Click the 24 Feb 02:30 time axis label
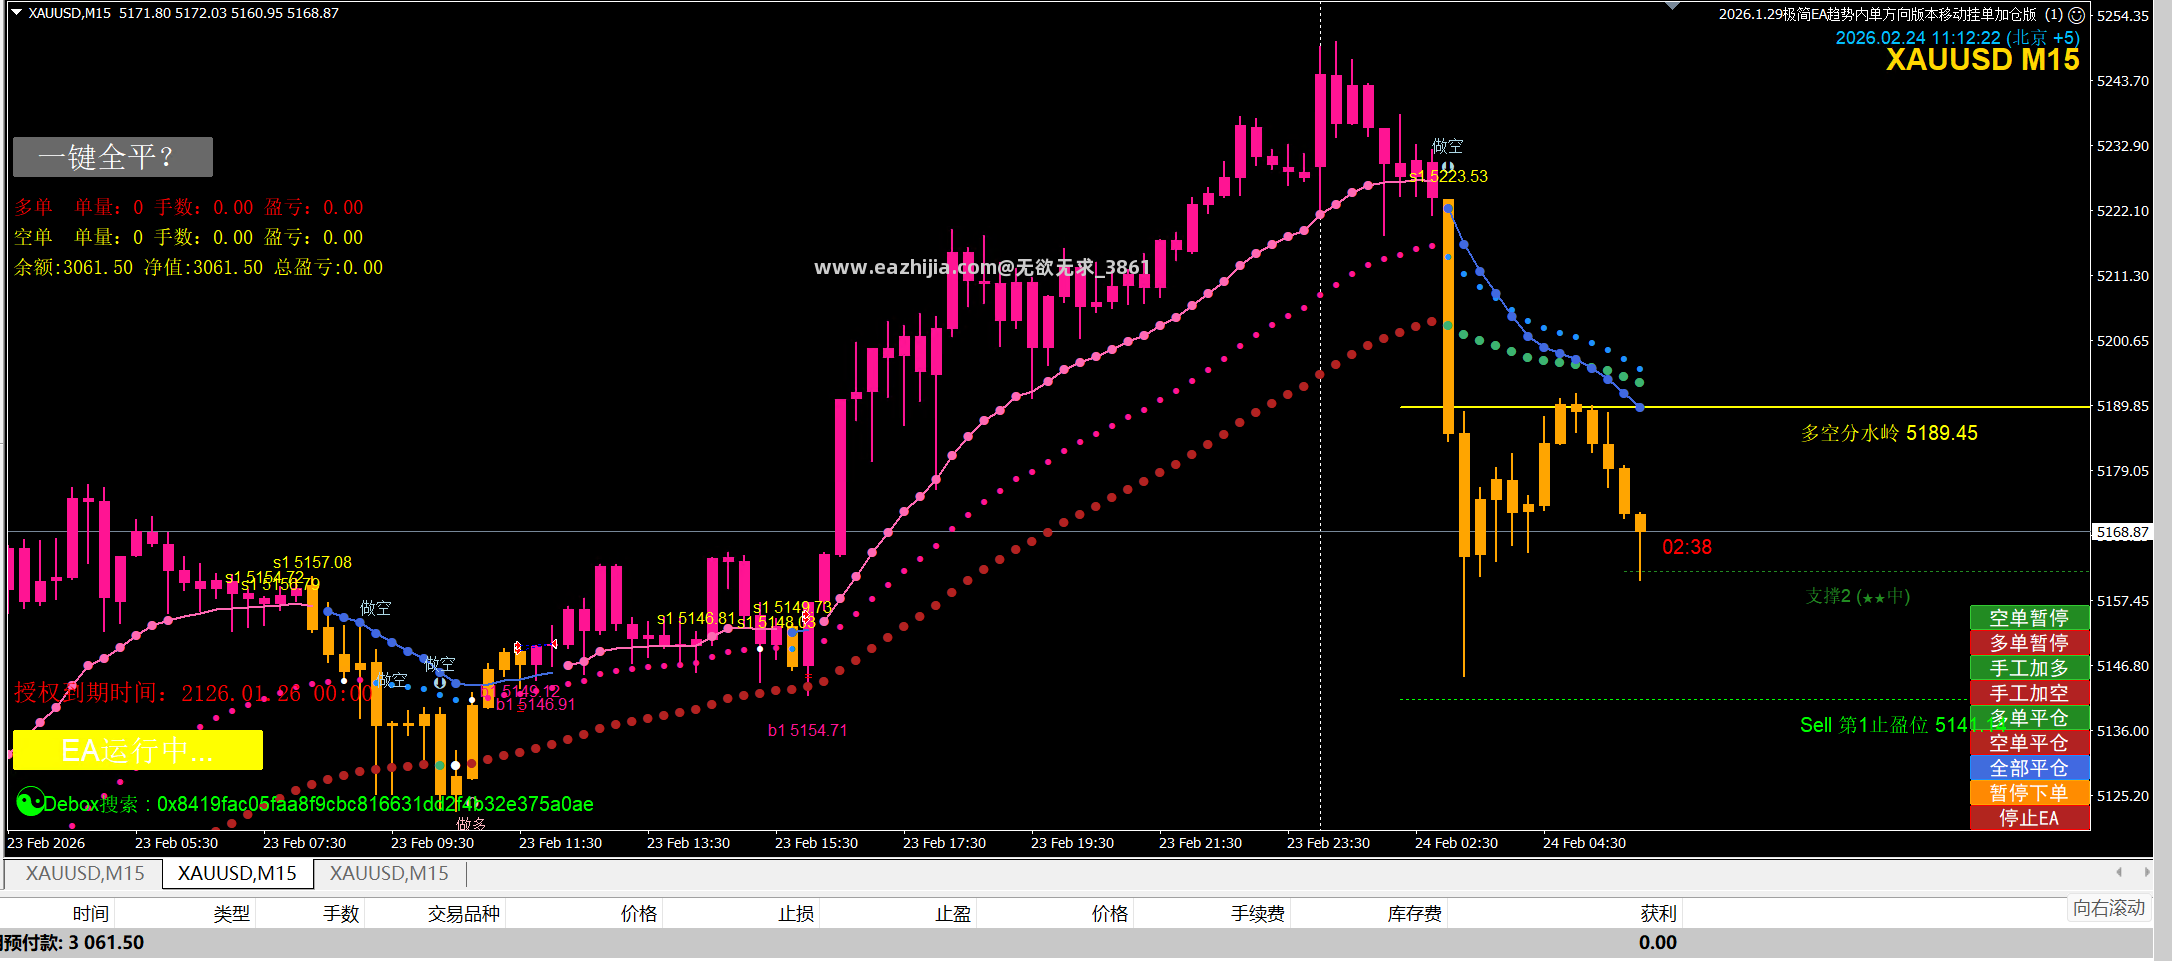The image size is (2172, 961). pos(1456,843)
